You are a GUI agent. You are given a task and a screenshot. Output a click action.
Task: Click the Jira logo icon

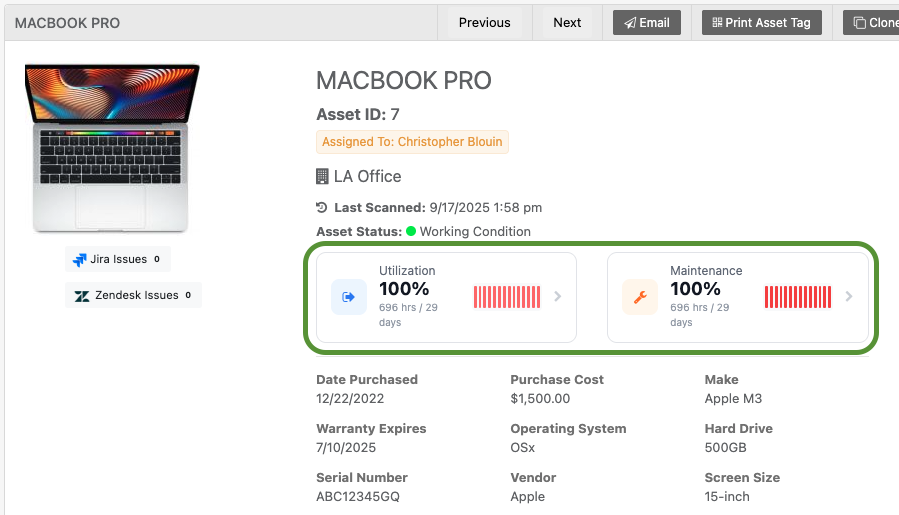point(80,260)
